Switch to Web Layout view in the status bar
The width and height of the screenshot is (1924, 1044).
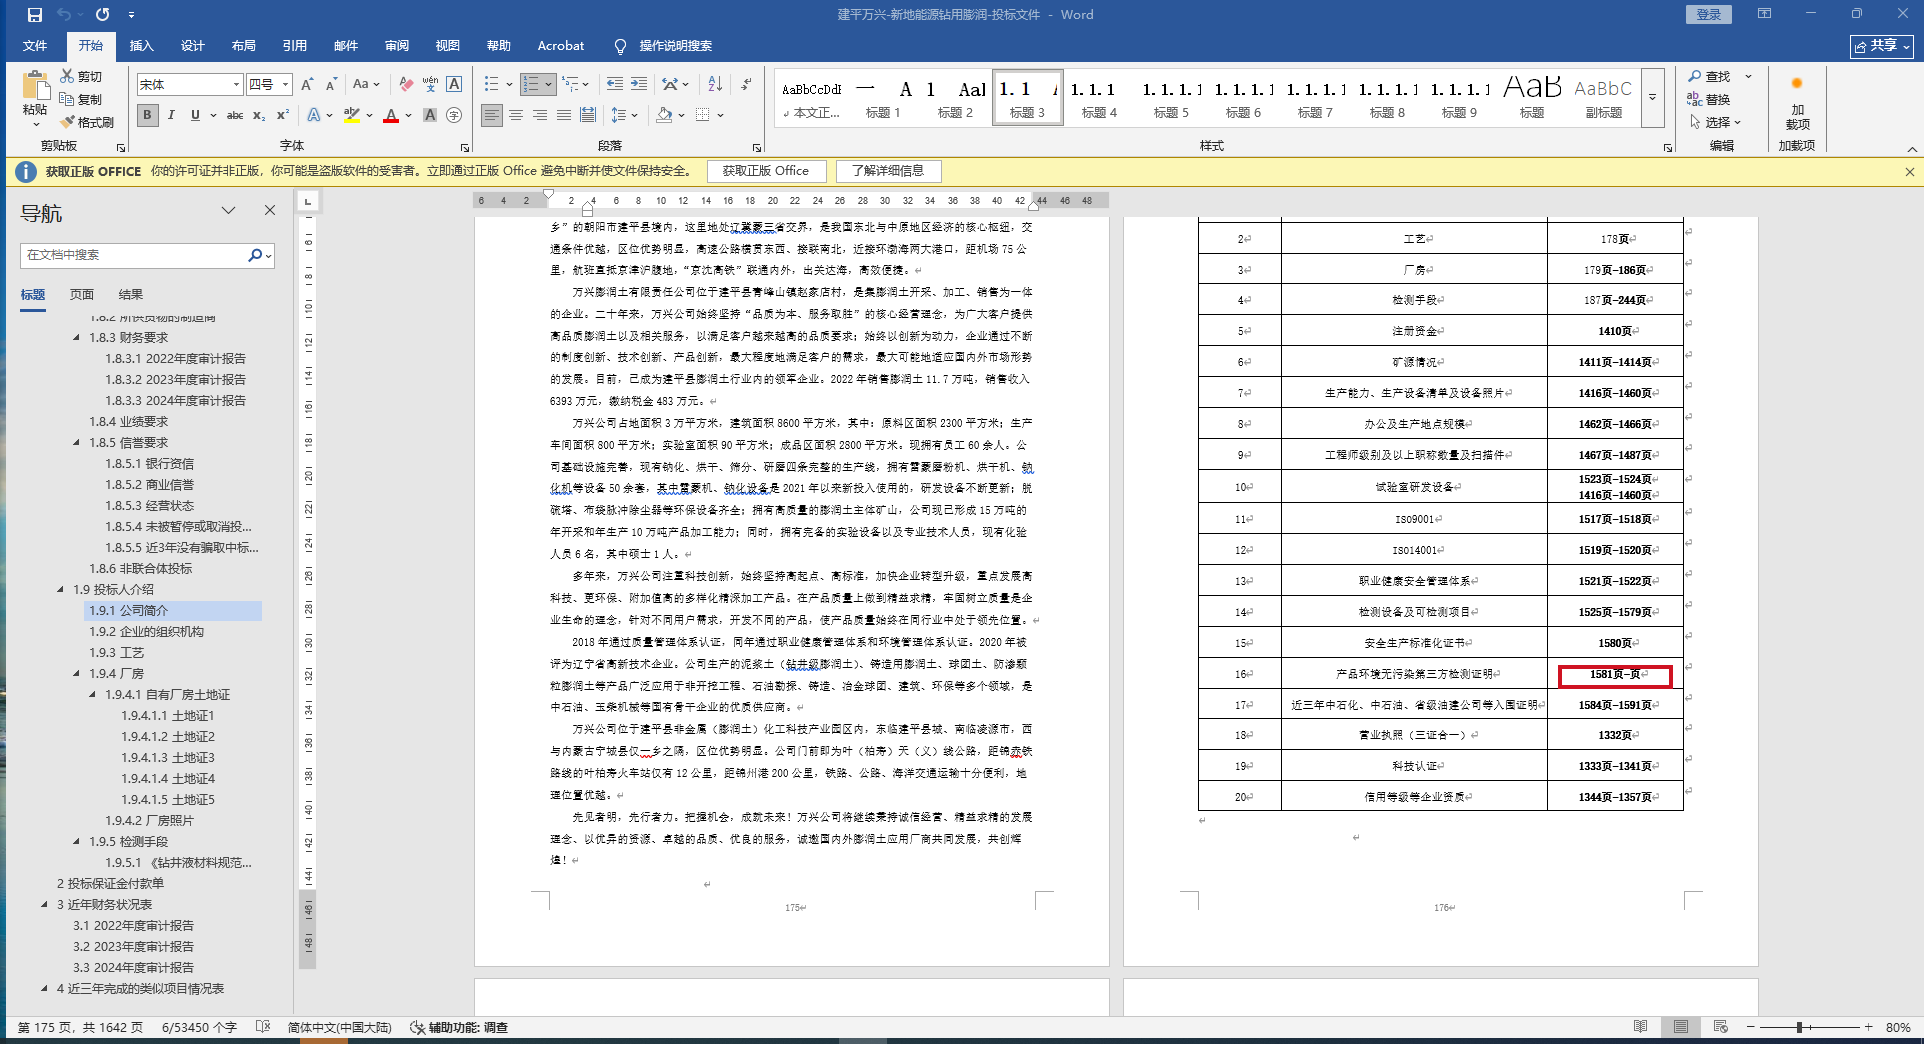pyautogui.click(x=1720, y=1027)
